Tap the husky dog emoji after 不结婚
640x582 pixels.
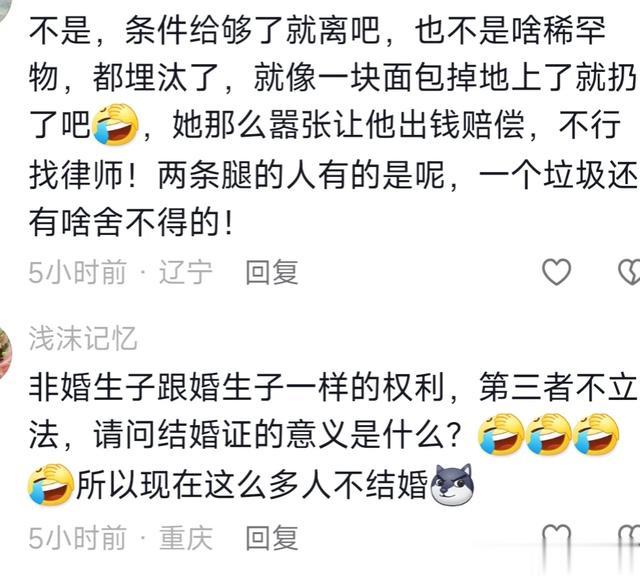[x=453, y=485]
